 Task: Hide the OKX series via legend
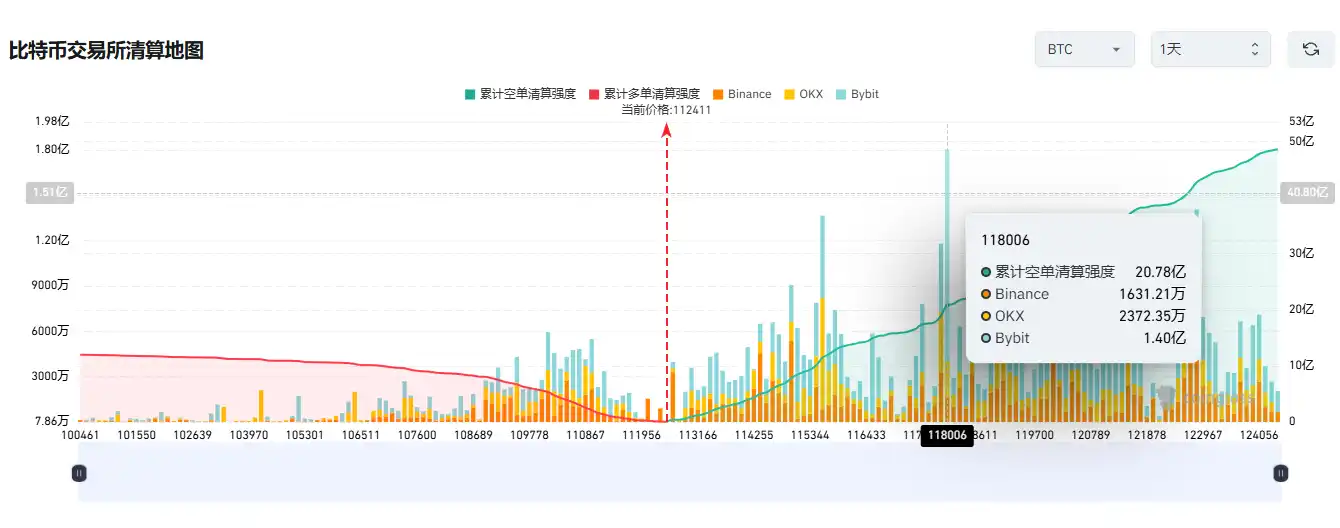[x=802, y=94]
